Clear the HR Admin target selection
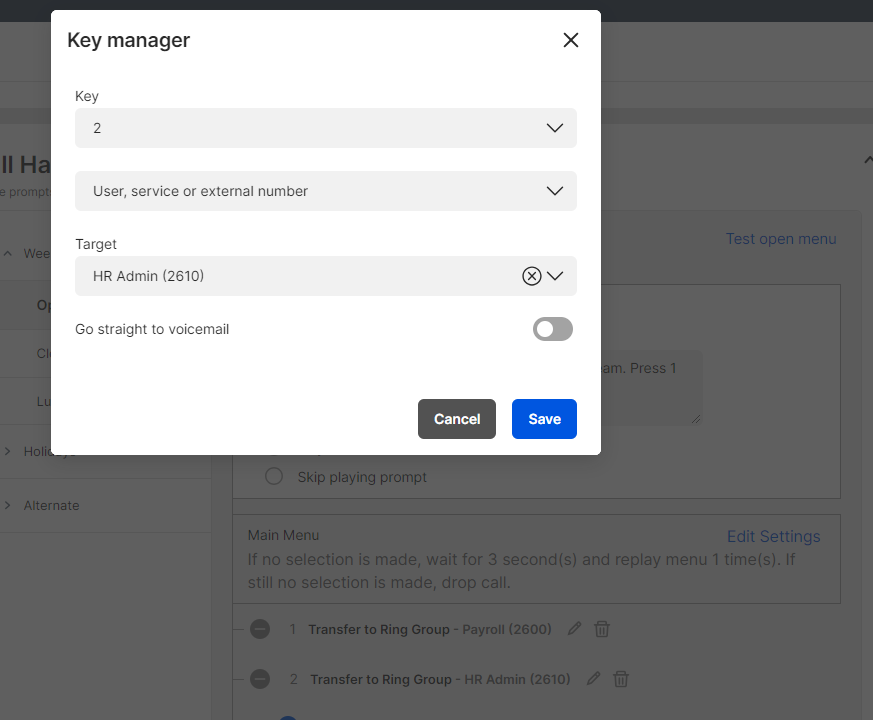Viewport: 873px width, 720px height. coord(531,276)
